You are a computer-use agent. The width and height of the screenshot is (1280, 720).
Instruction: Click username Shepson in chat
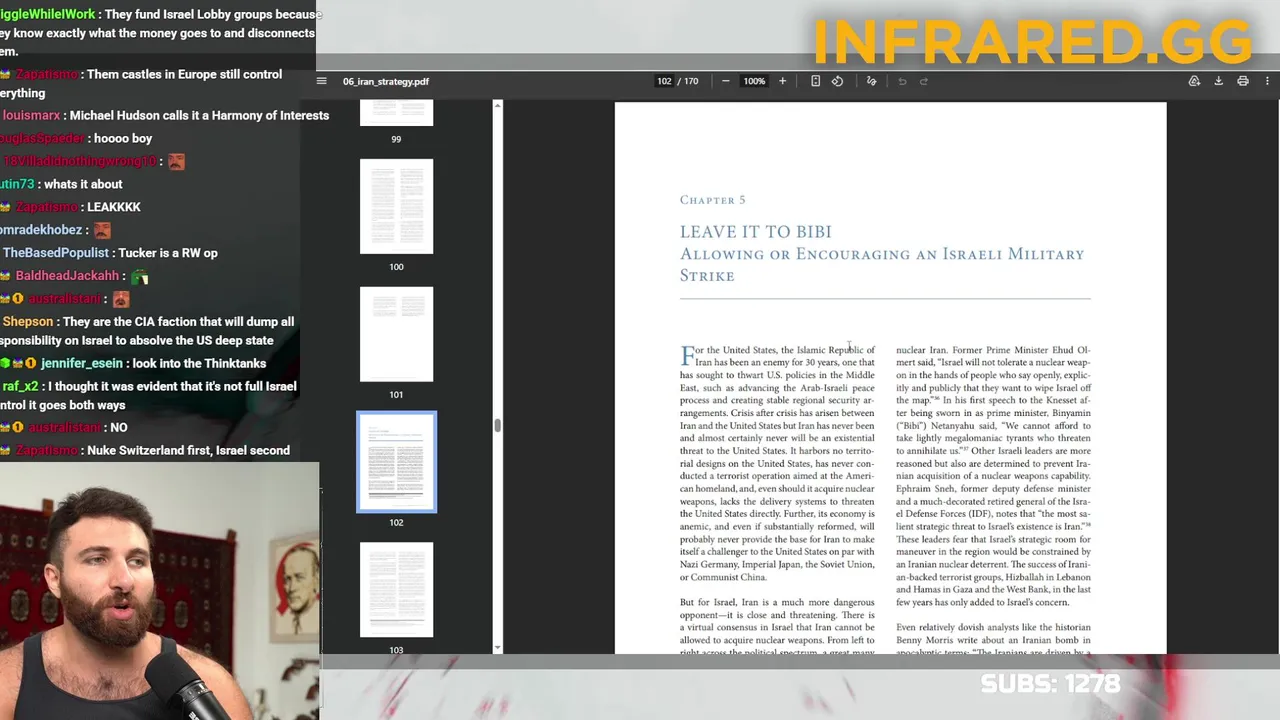point(27,322)
